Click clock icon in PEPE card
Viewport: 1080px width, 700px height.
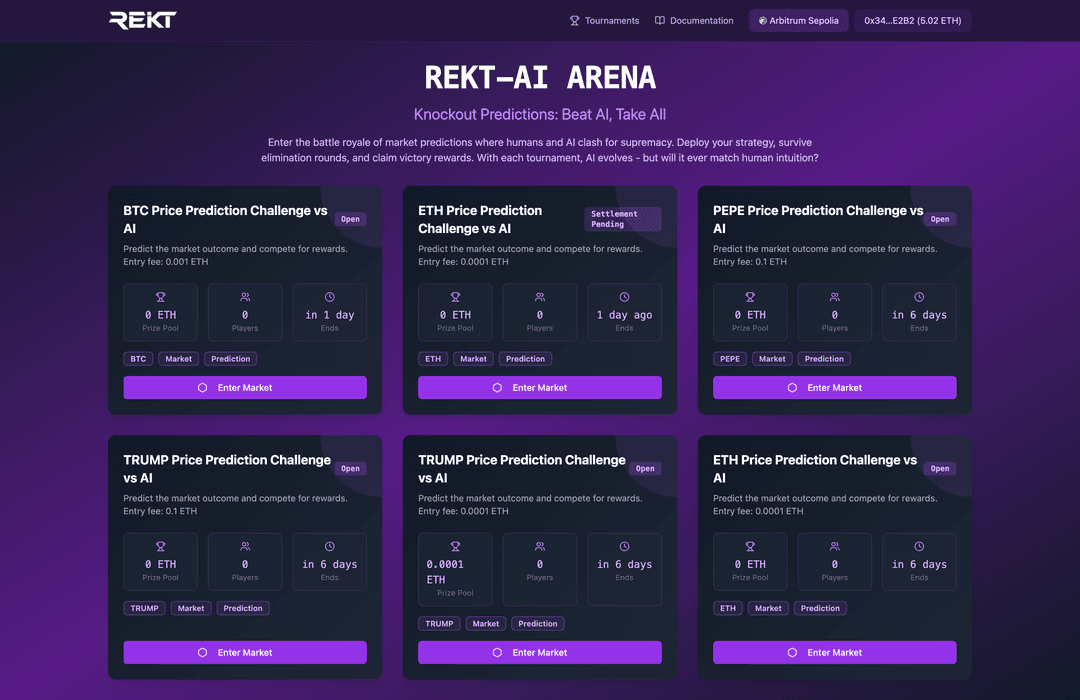click(919, 297)
